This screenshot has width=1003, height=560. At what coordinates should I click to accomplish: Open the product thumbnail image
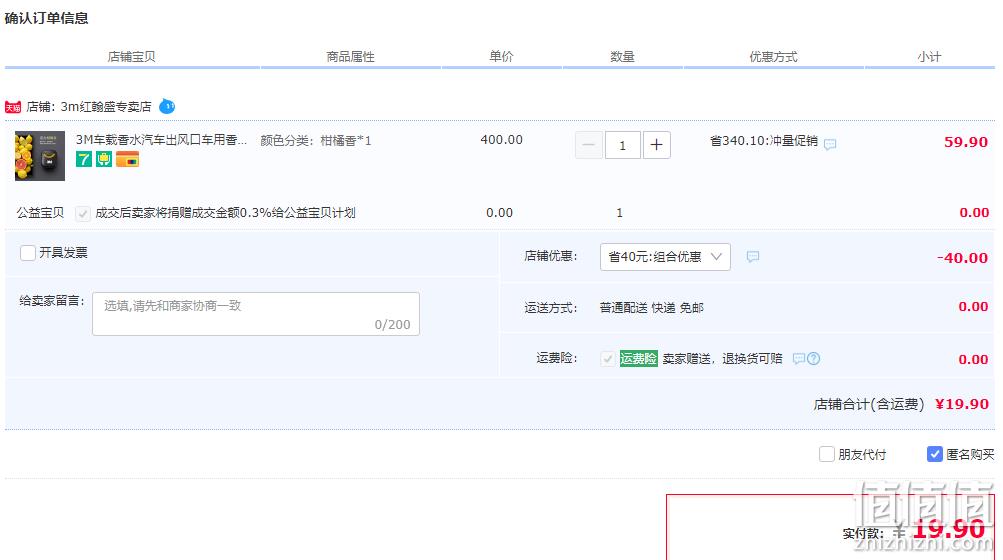coord(40,156)
